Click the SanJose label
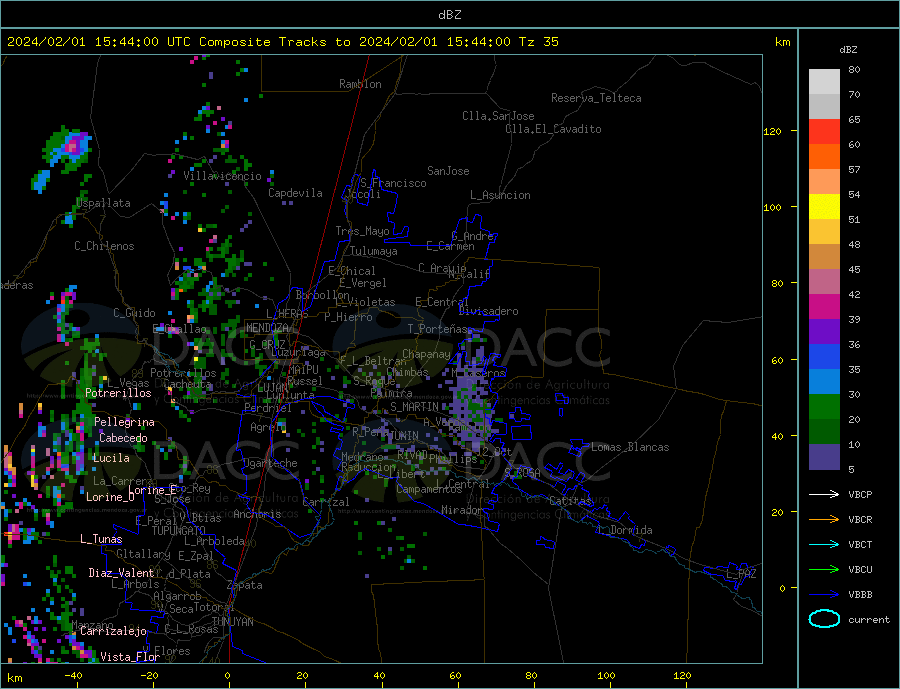Viewport: 900px width, 689px height. (448, 171)
